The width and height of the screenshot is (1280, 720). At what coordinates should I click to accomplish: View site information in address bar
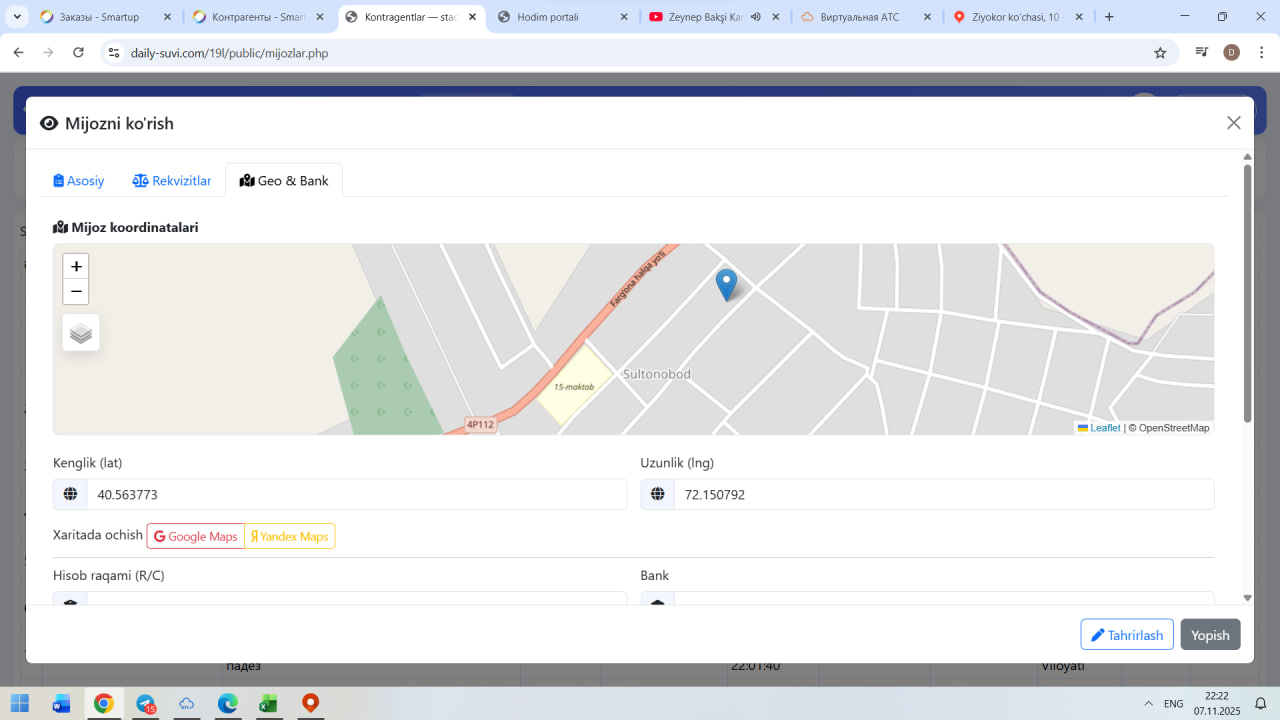[114, 53]
